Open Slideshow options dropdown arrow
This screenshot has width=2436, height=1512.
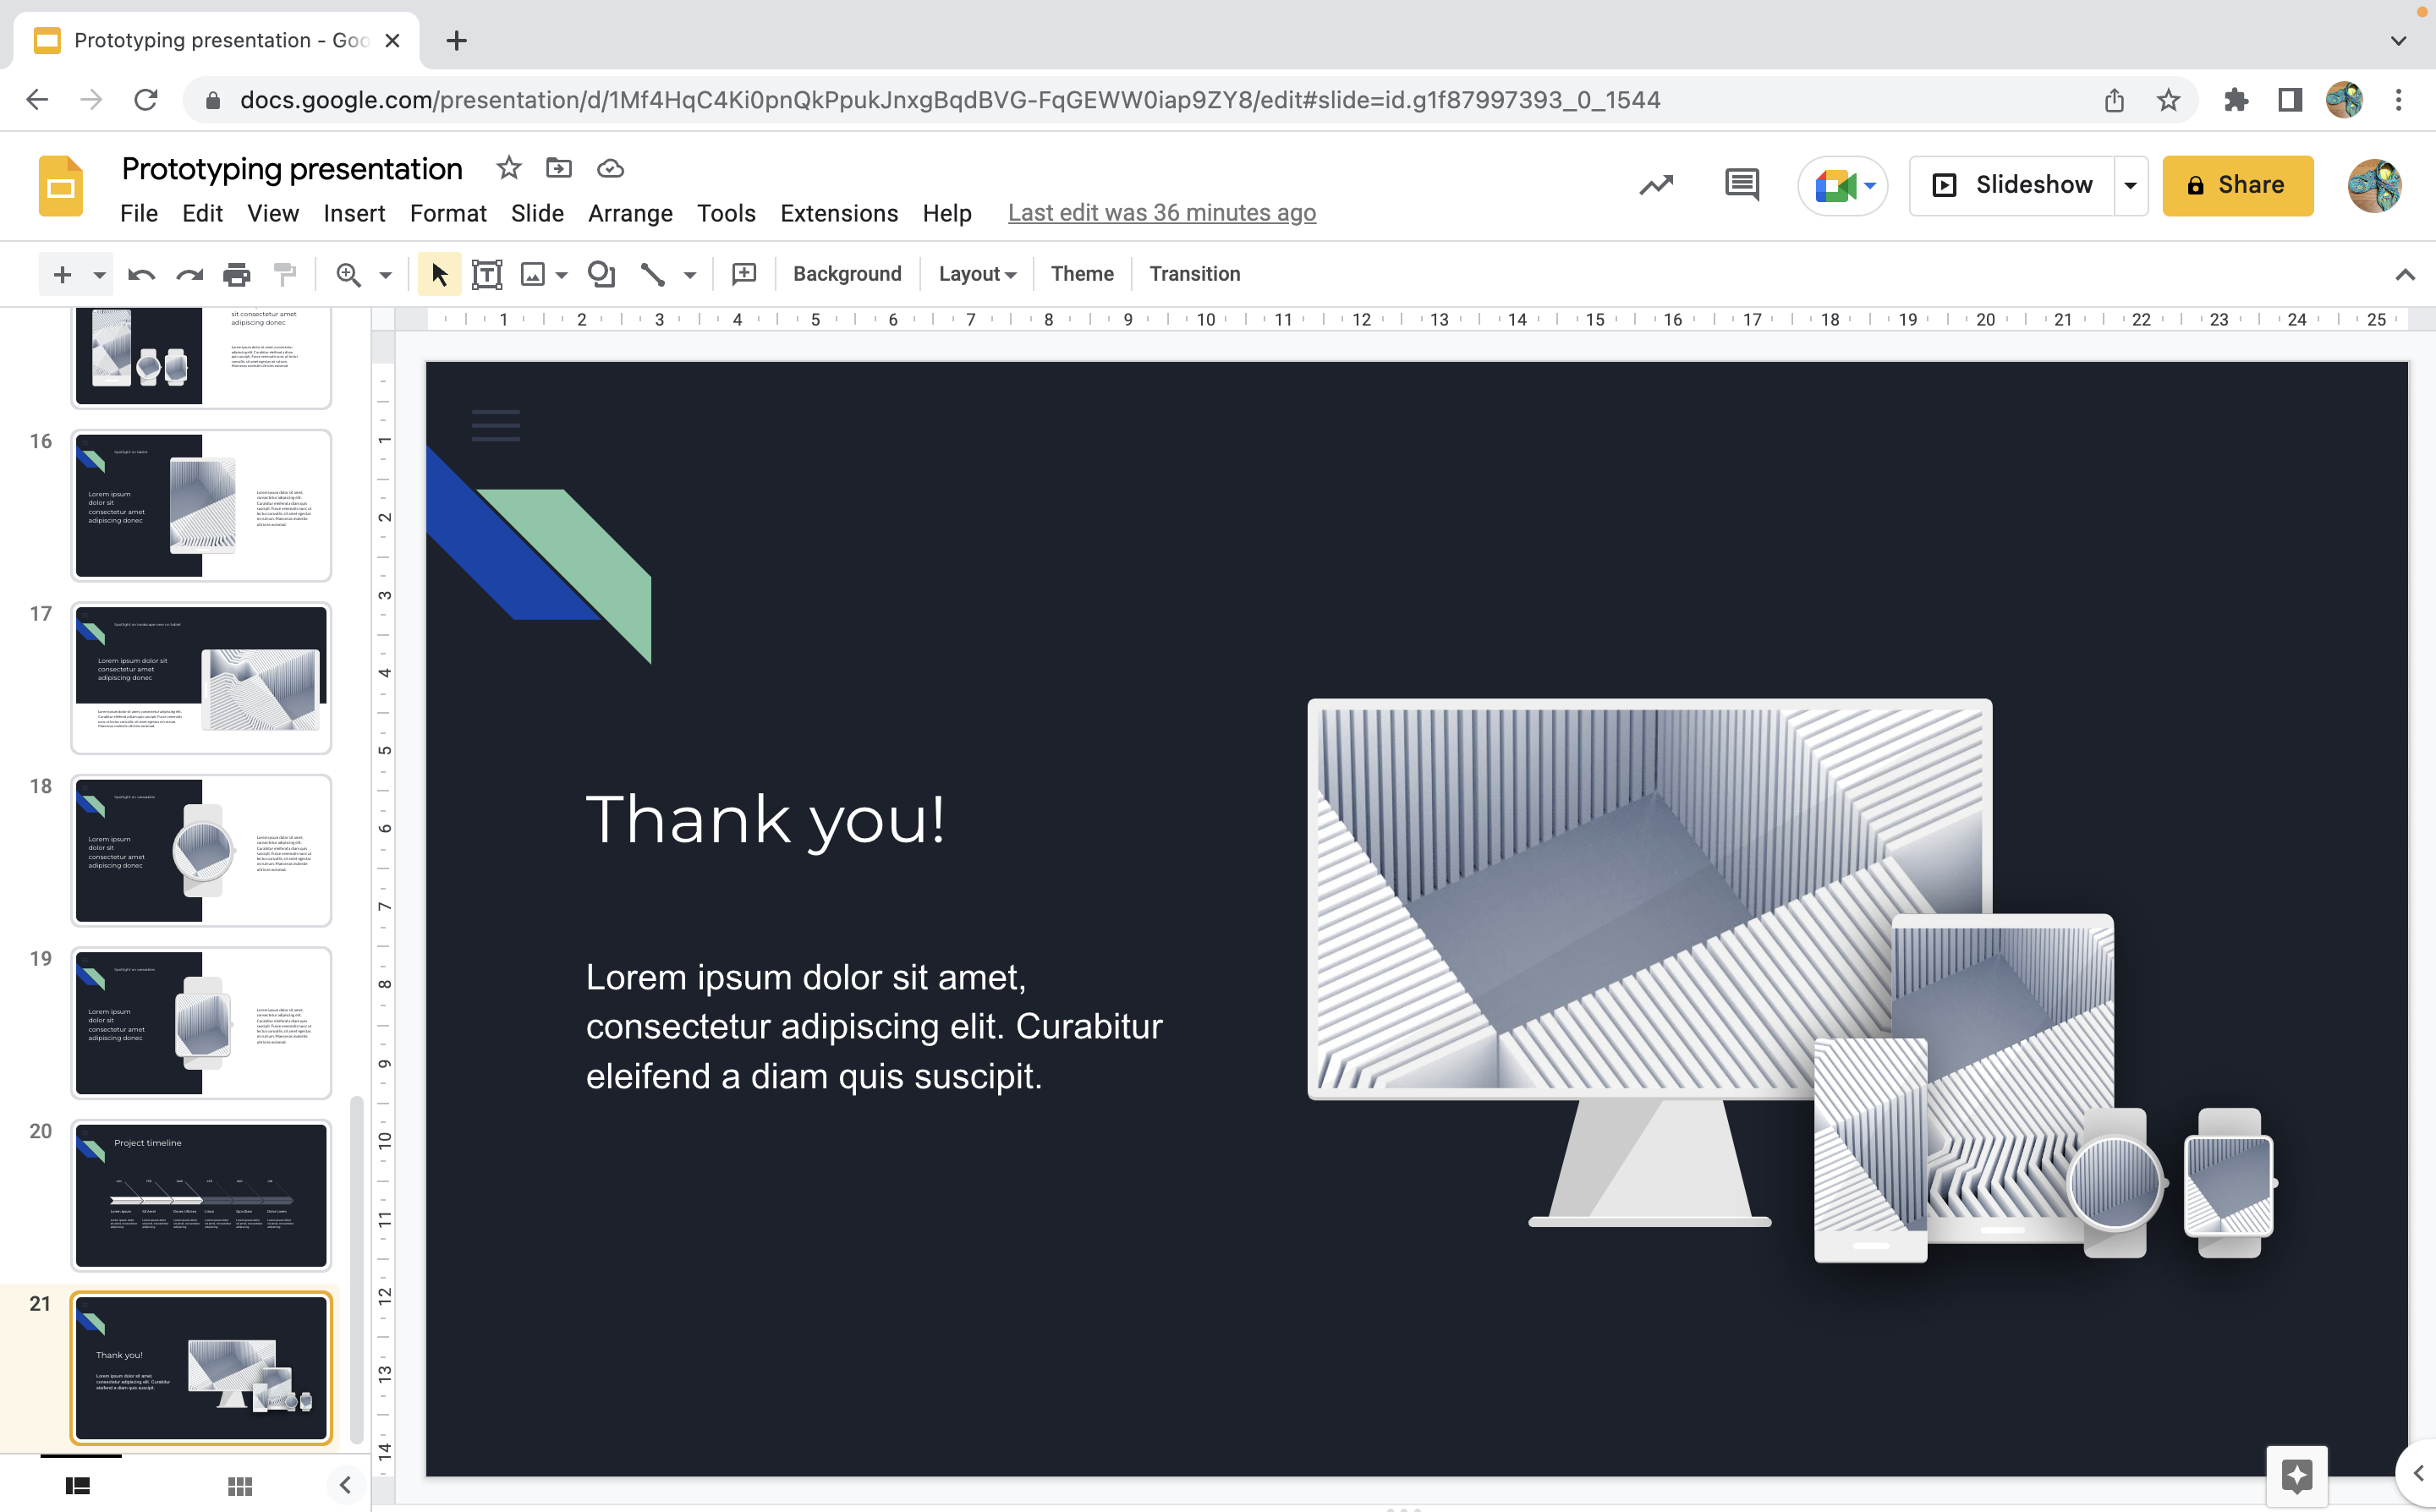point(2131,185)
